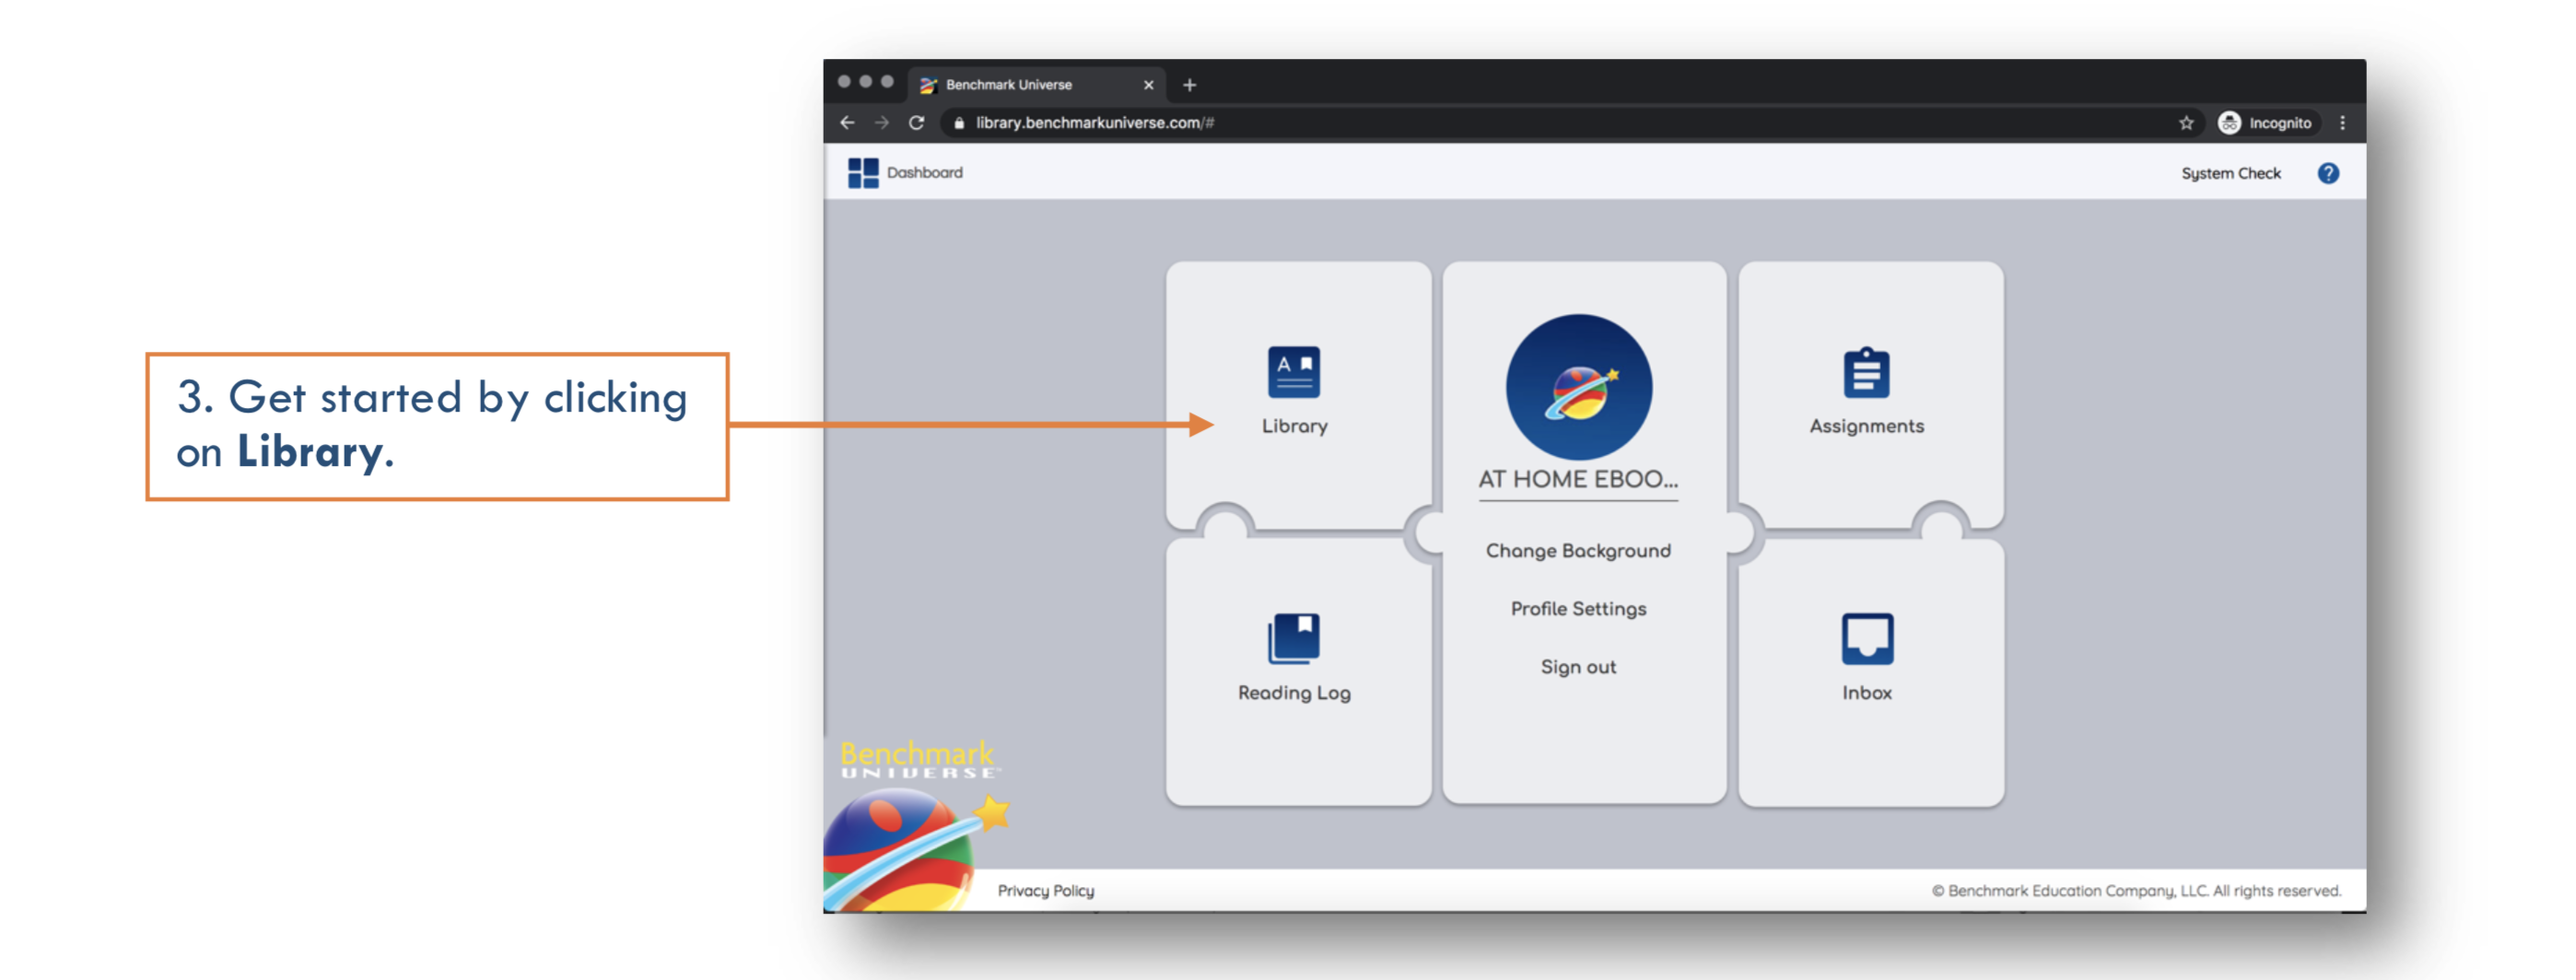Screen dimensions: 2576x980
Task: Open the Chrome three-dot menu
Action: coord(2342,123)
